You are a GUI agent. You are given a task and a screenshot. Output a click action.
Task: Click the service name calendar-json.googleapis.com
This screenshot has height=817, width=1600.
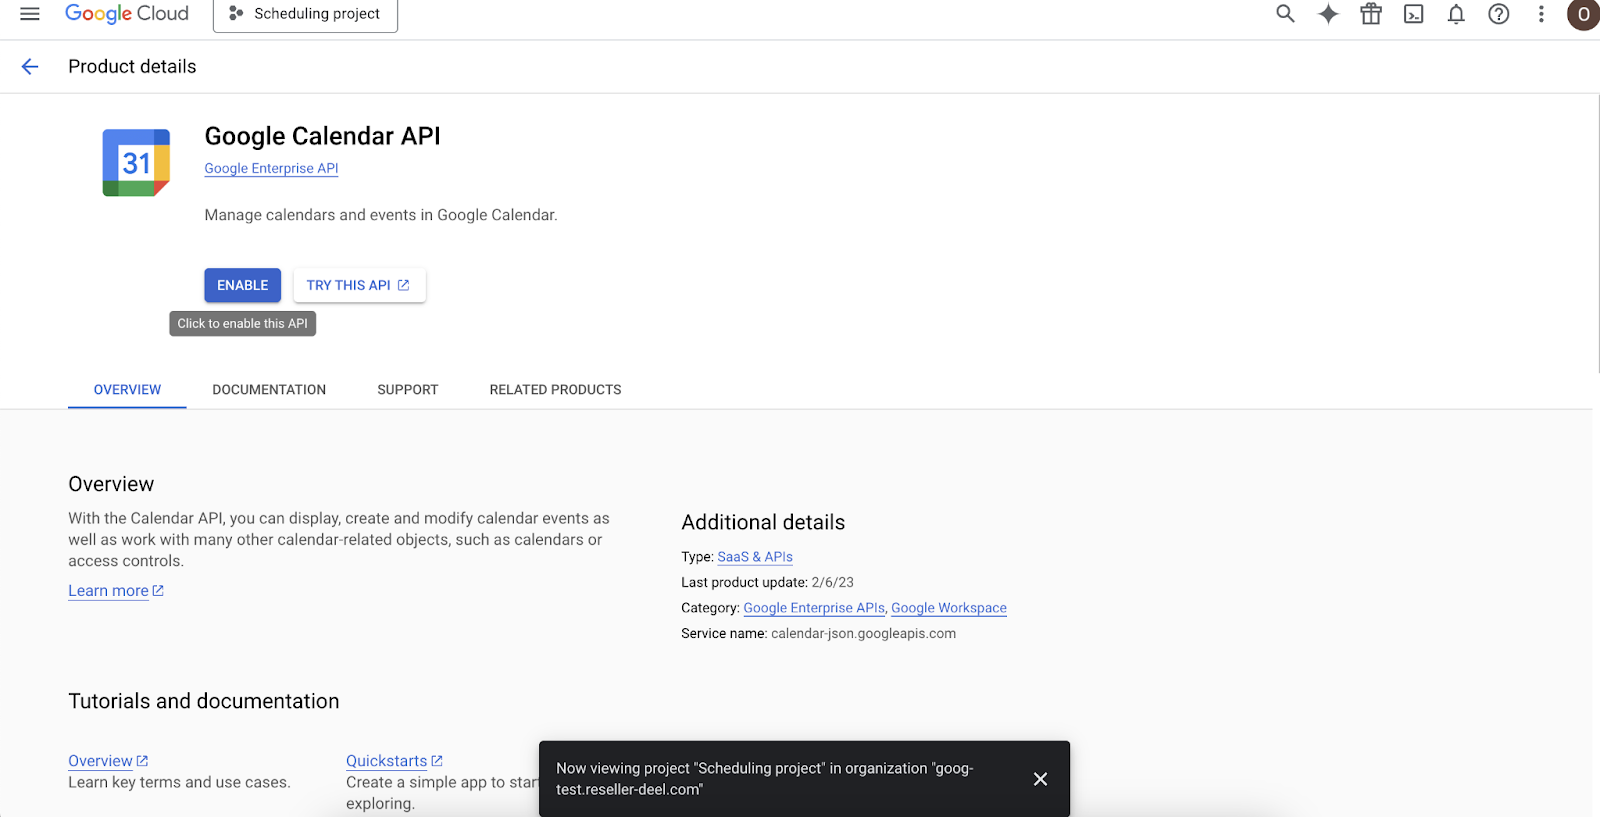click(x=863, y=634)
